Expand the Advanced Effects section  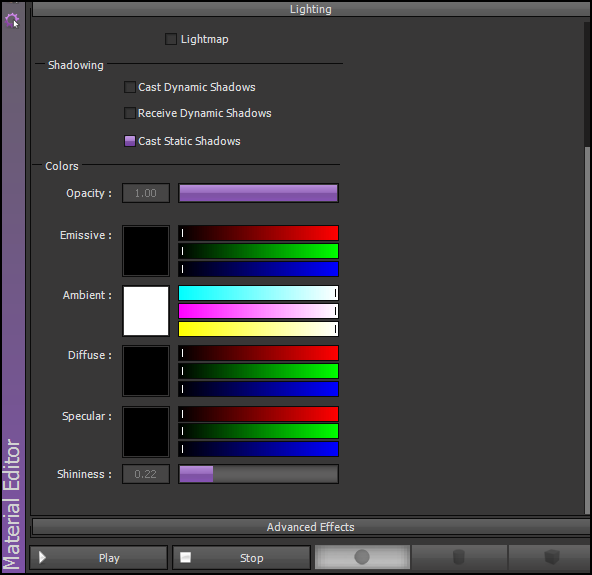(x=311, y=527)
